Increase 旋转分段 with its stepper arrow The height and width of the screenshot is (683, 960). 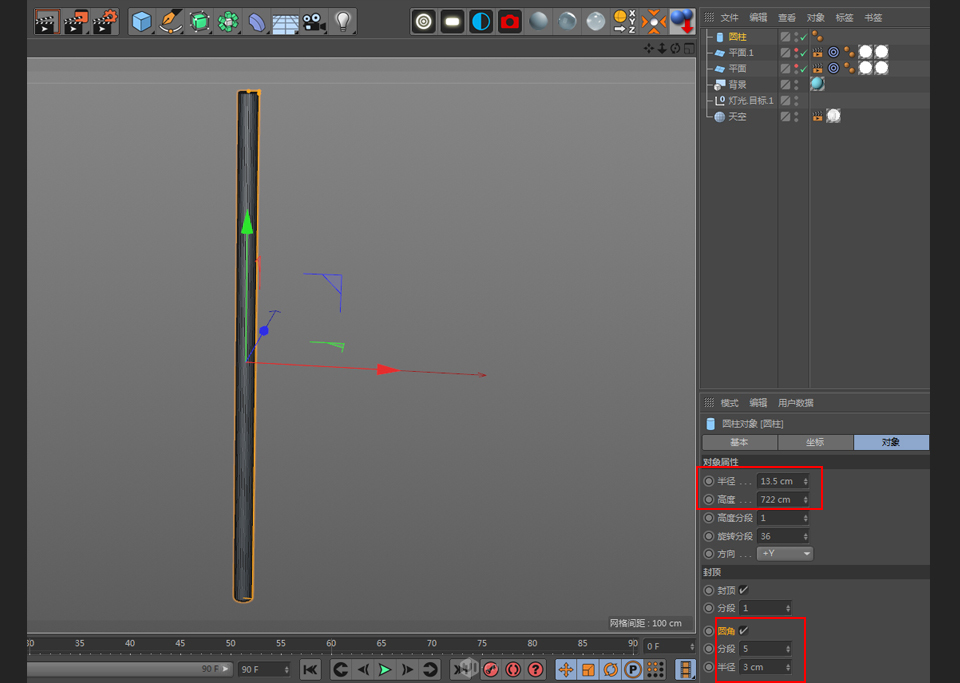pyautogui.click(x=806, y=533)
